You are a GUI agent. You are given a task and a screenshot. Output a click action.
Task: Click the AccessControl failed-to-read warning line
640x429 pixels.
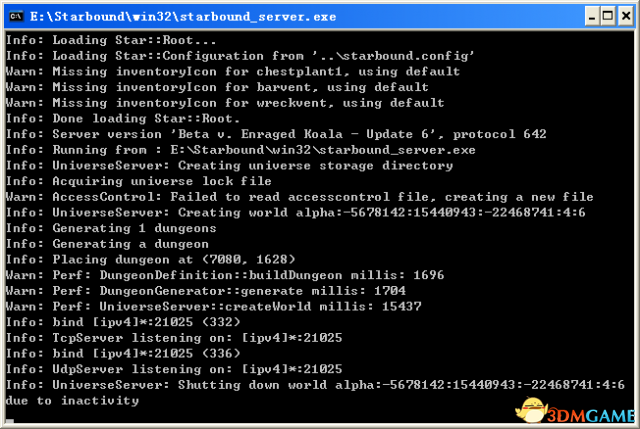(300, 197)
